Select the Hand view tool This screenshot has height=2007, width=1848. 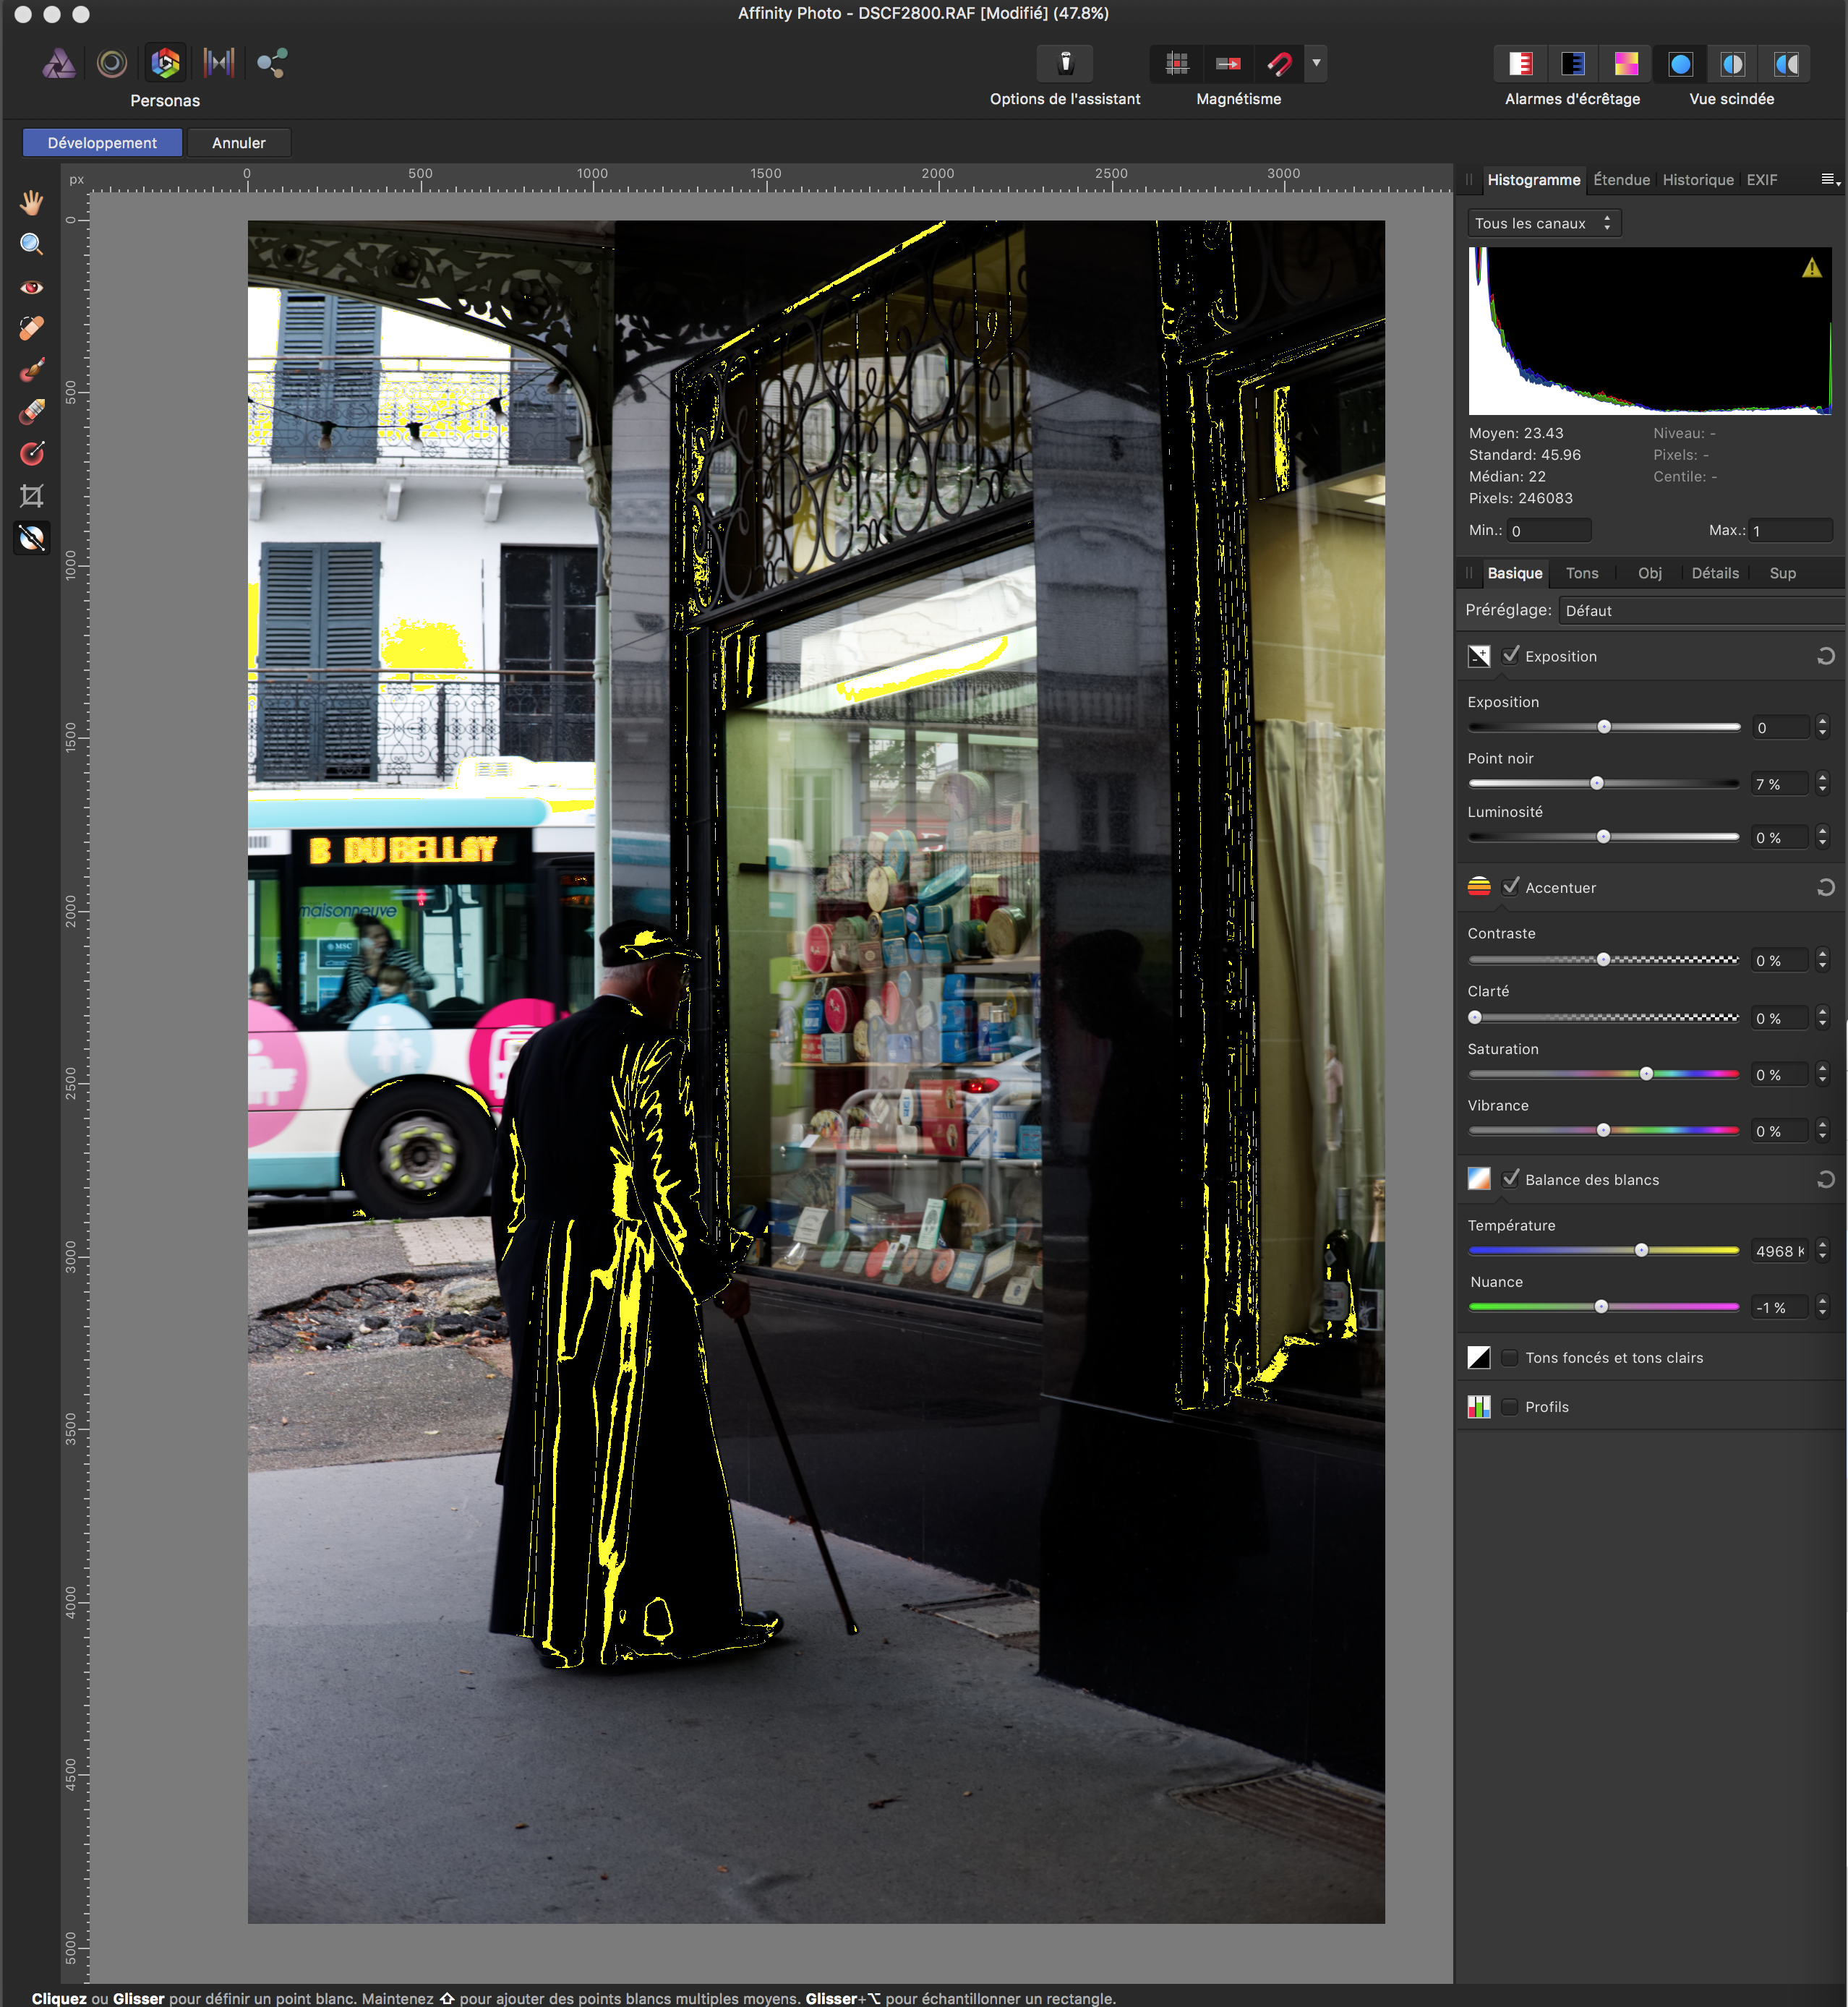point(31,203)
